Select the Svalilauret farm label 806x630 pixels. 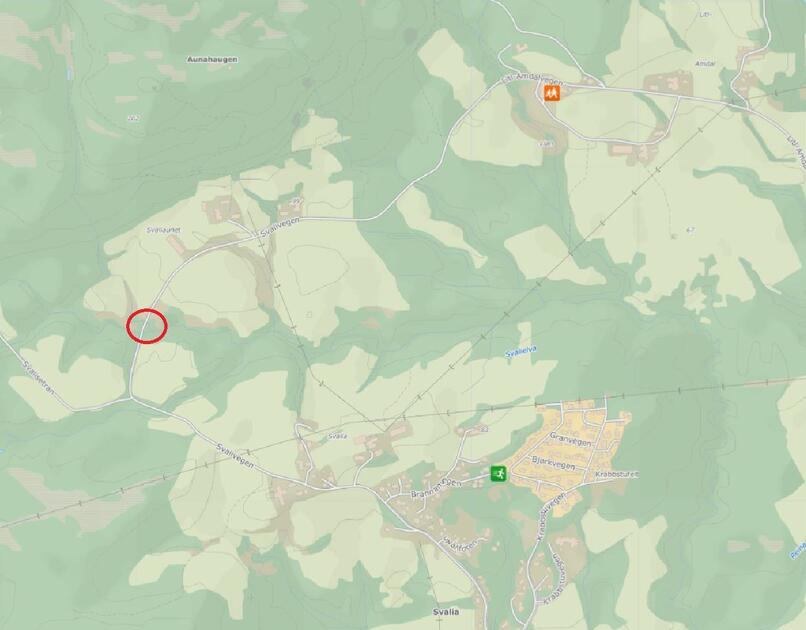pyautogui.click(x=163, y=230)
